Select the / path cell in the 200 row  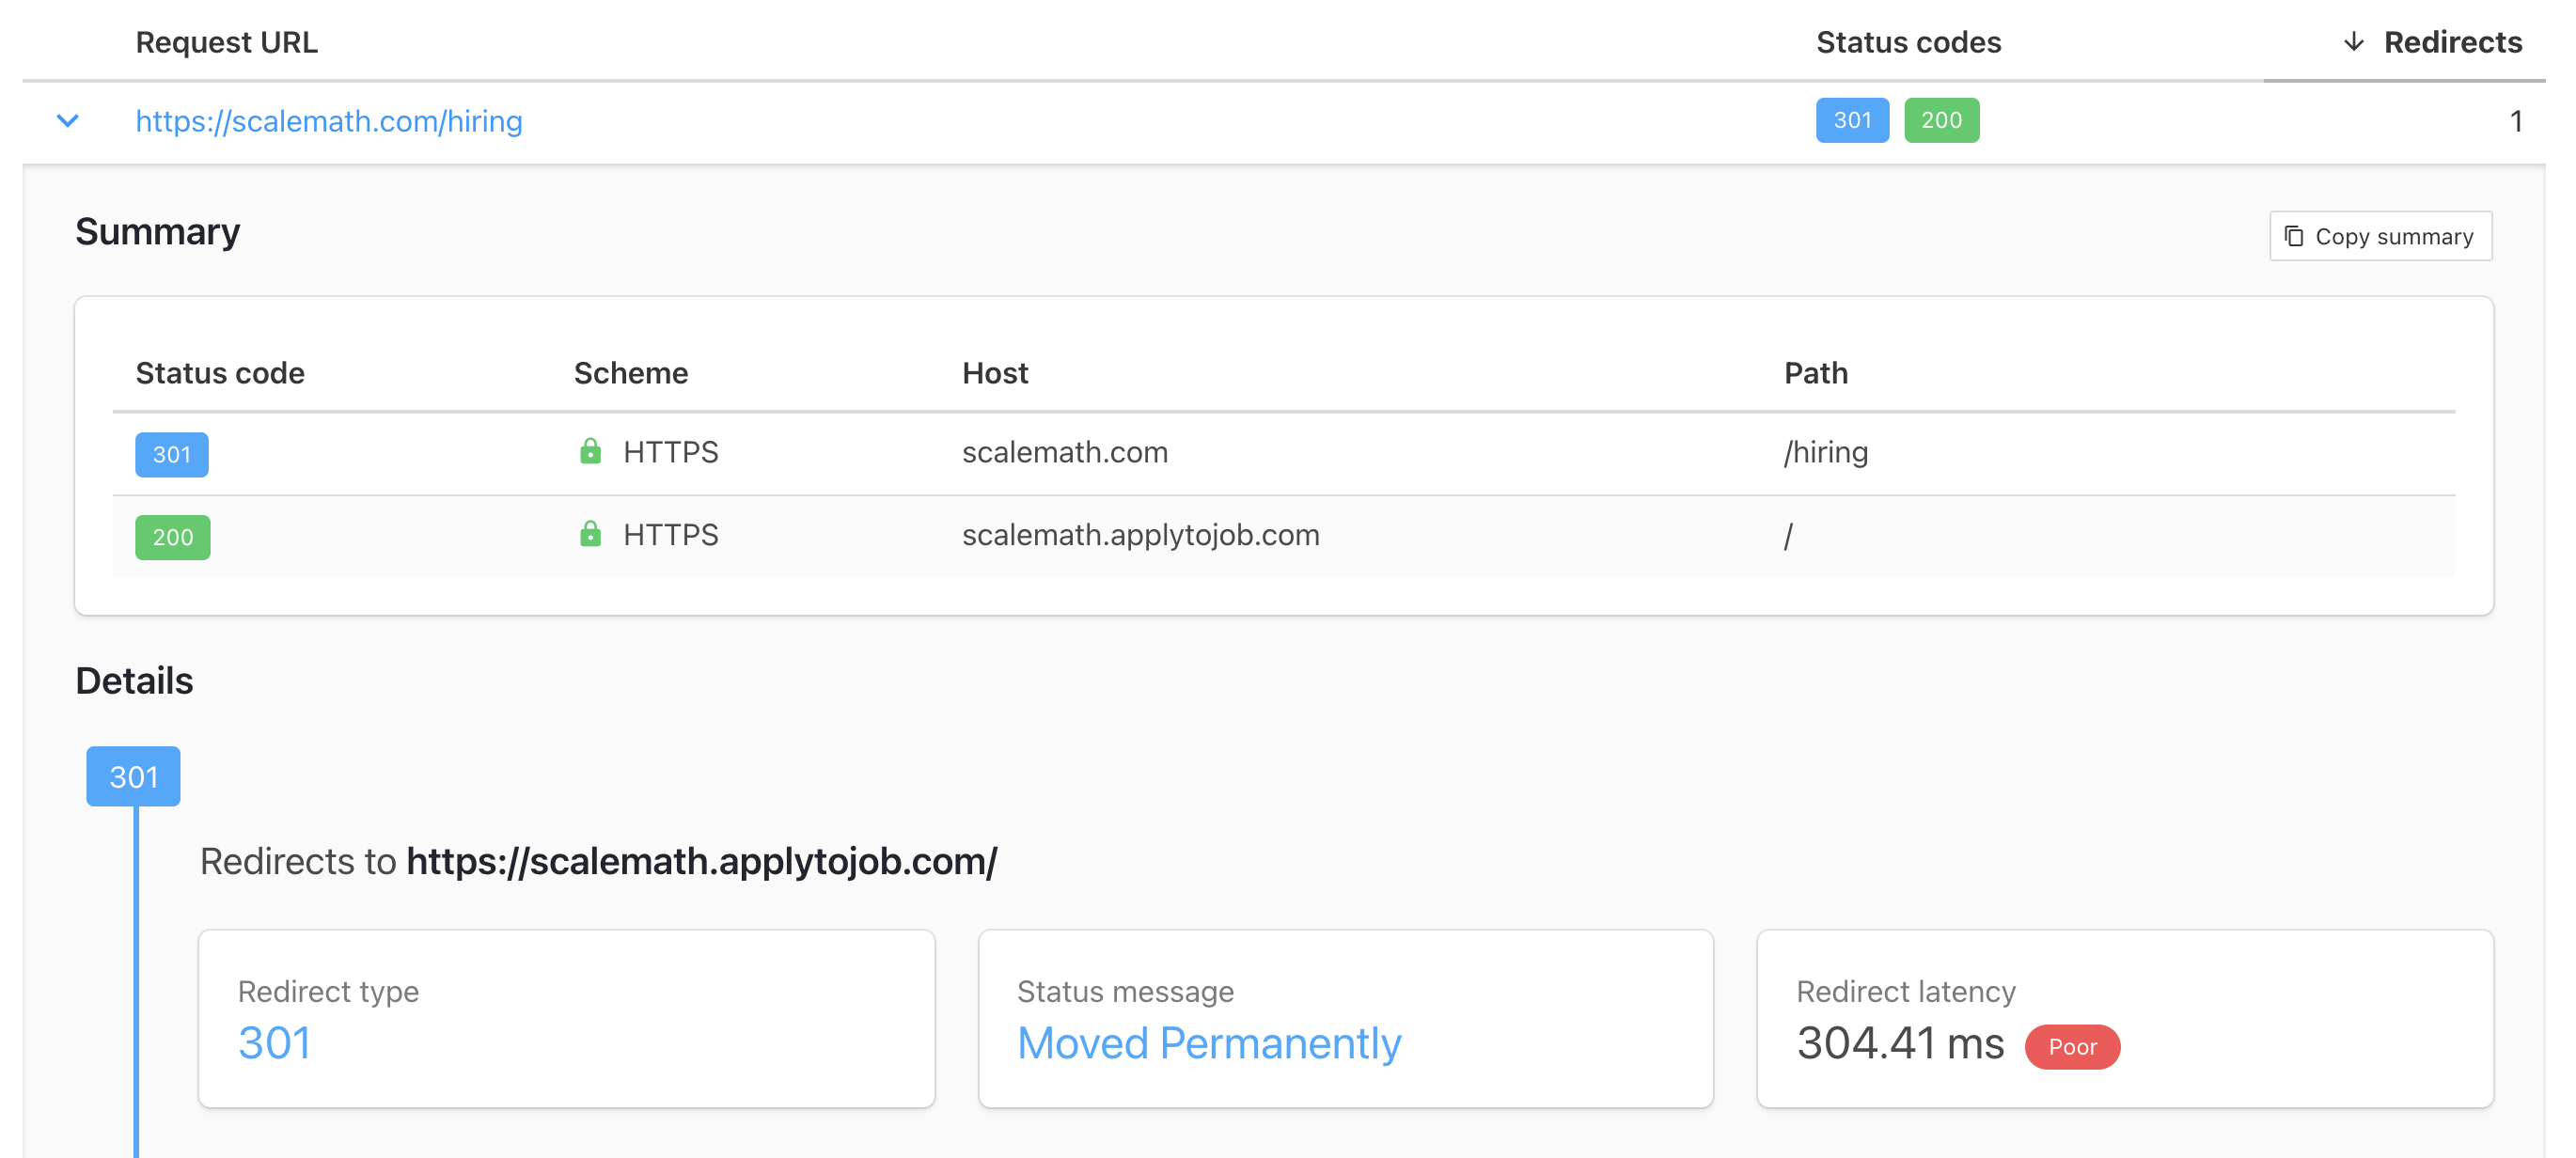pyautogui.click(x=1788, y=536)
